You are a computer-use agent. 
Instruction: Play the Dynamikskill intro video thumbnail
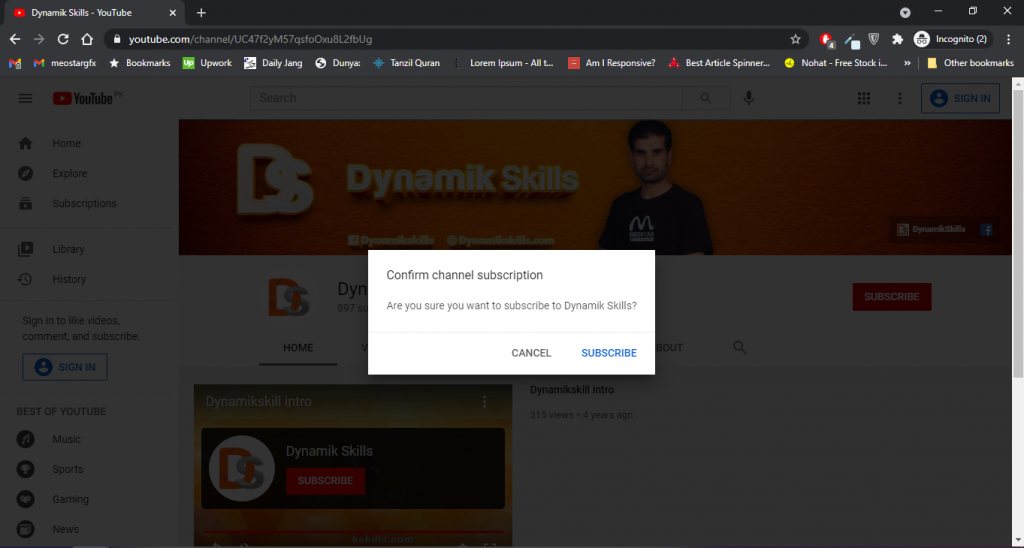point(353,465)
